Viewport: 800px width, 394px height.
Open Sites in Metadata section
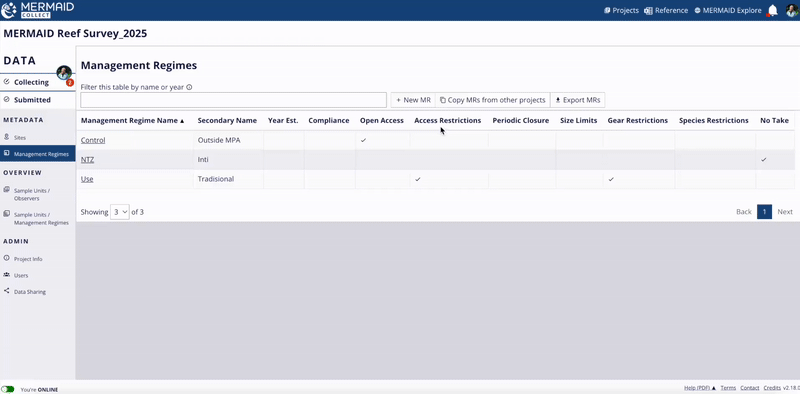click(x=20, y=138)
